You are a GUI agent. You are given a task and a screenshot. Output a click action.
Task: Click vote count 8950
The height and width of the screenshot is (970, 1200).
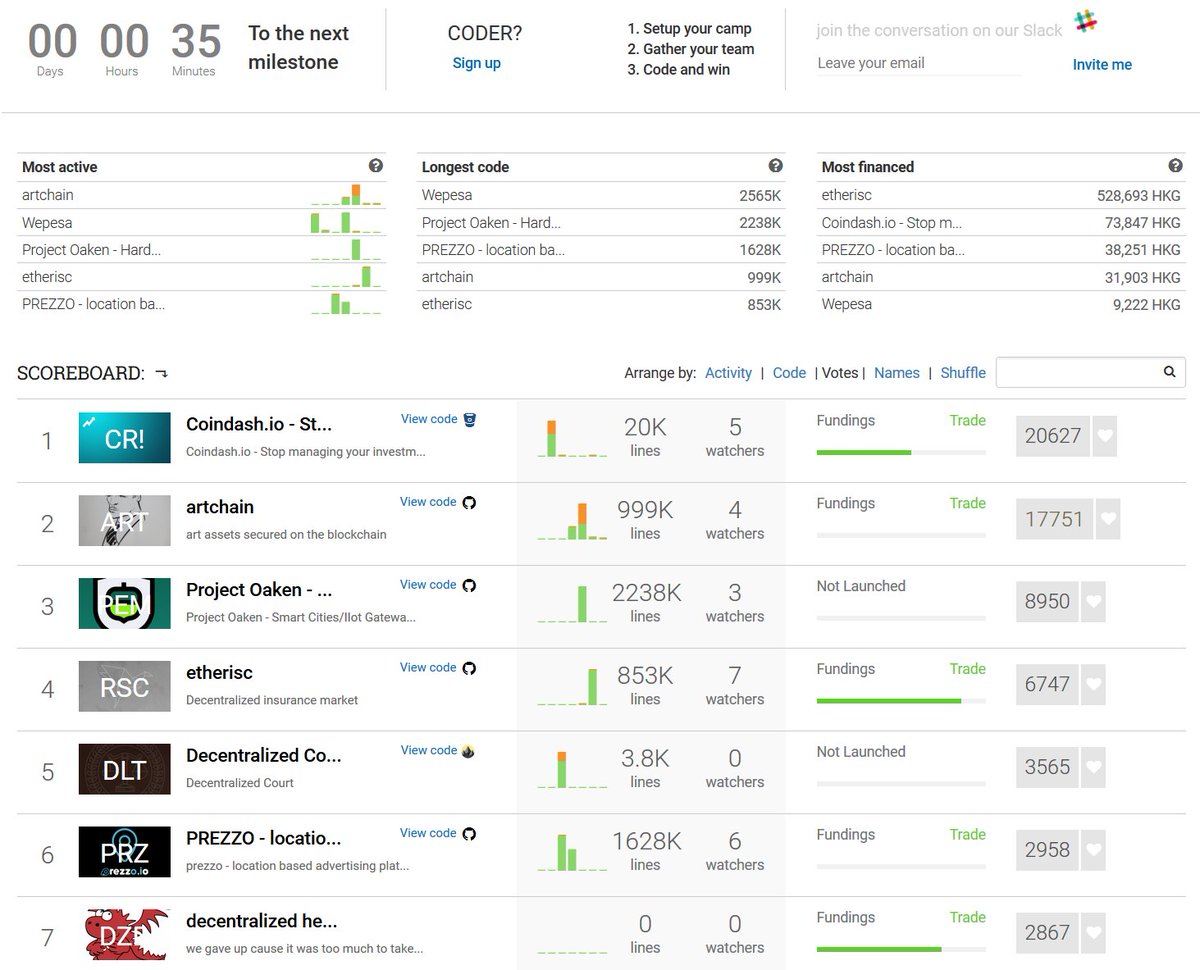coord(1048,602)
